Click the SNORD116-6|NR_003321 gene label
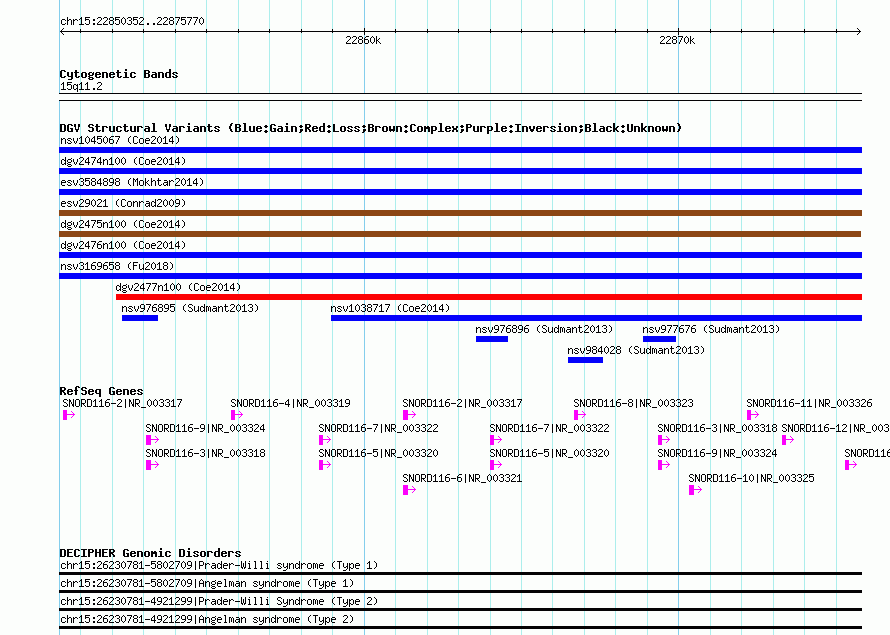 [462, 478]
